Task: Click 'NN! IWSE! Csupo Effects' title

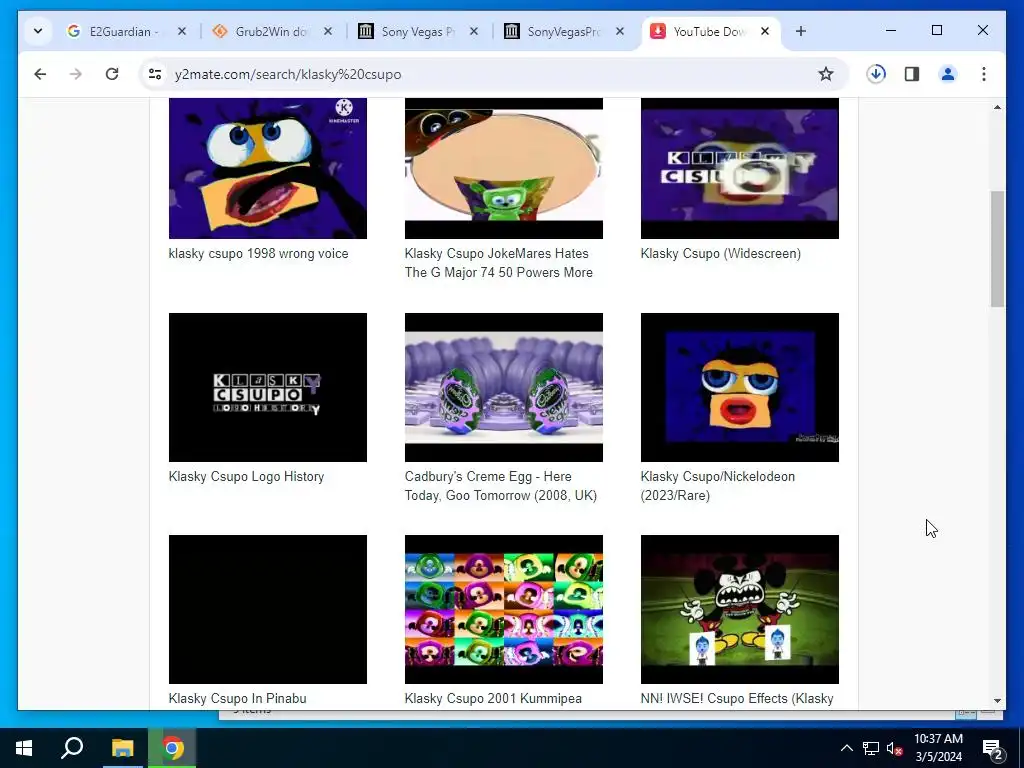Action: [x=737, y=698]
